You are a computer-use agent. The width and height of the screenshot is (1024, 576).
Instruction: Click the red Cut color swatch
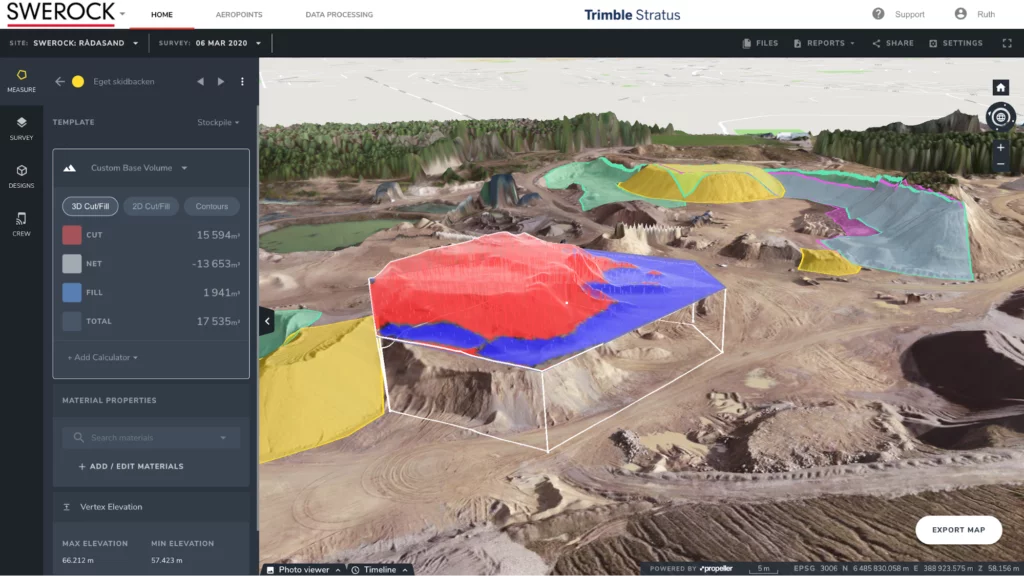coord(71,235)
